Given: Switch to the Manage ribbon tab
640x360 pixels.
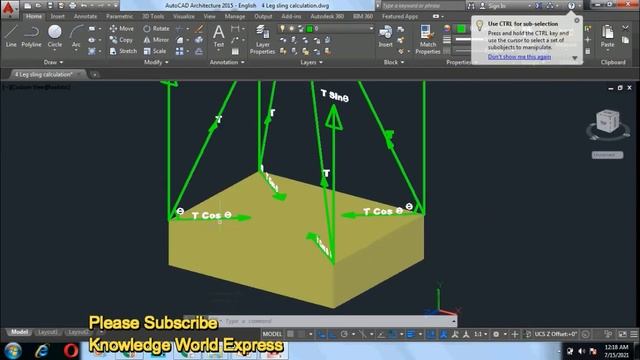Looking at the screenshot, I should point(235,16).
